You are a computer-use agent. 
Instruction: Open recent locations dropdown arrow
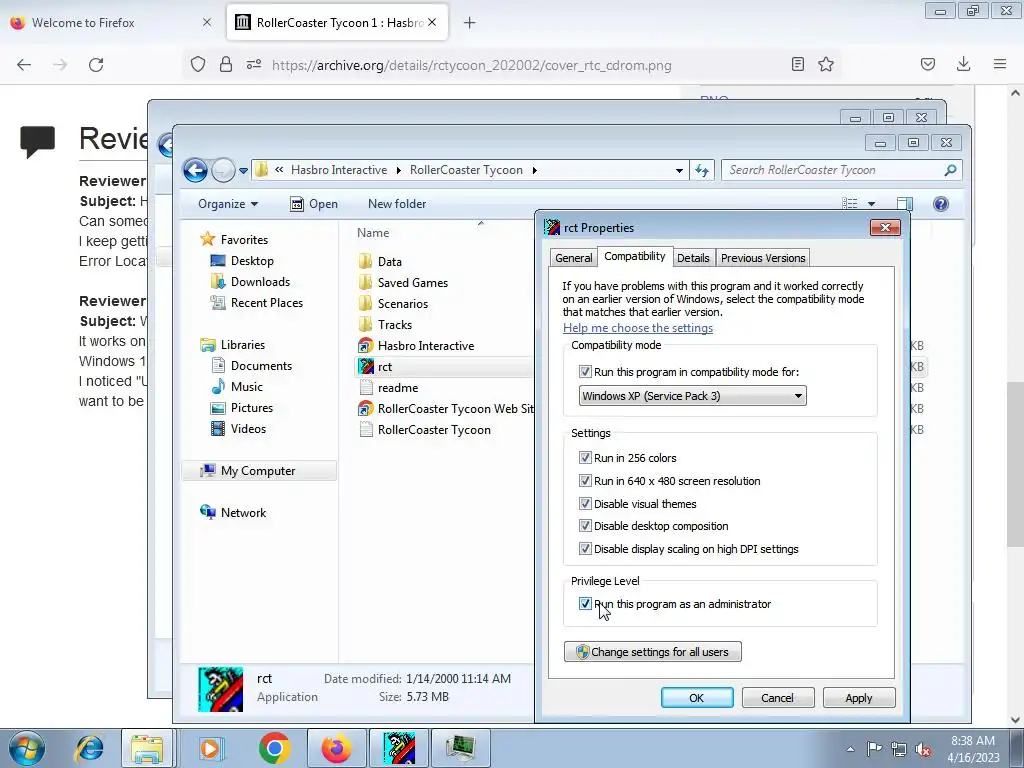tap(243, 170)
